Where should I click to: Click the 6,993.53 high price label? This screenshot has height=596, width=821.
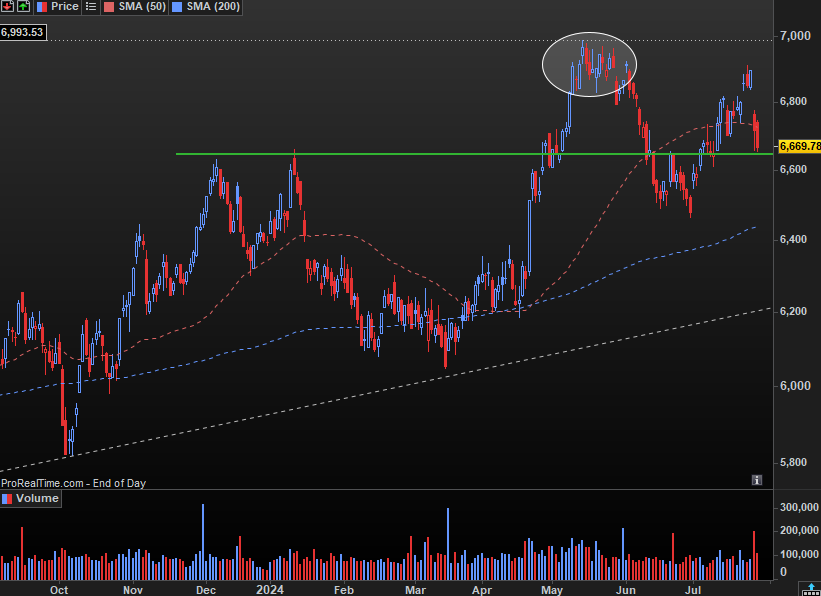(x=22, y=32)
